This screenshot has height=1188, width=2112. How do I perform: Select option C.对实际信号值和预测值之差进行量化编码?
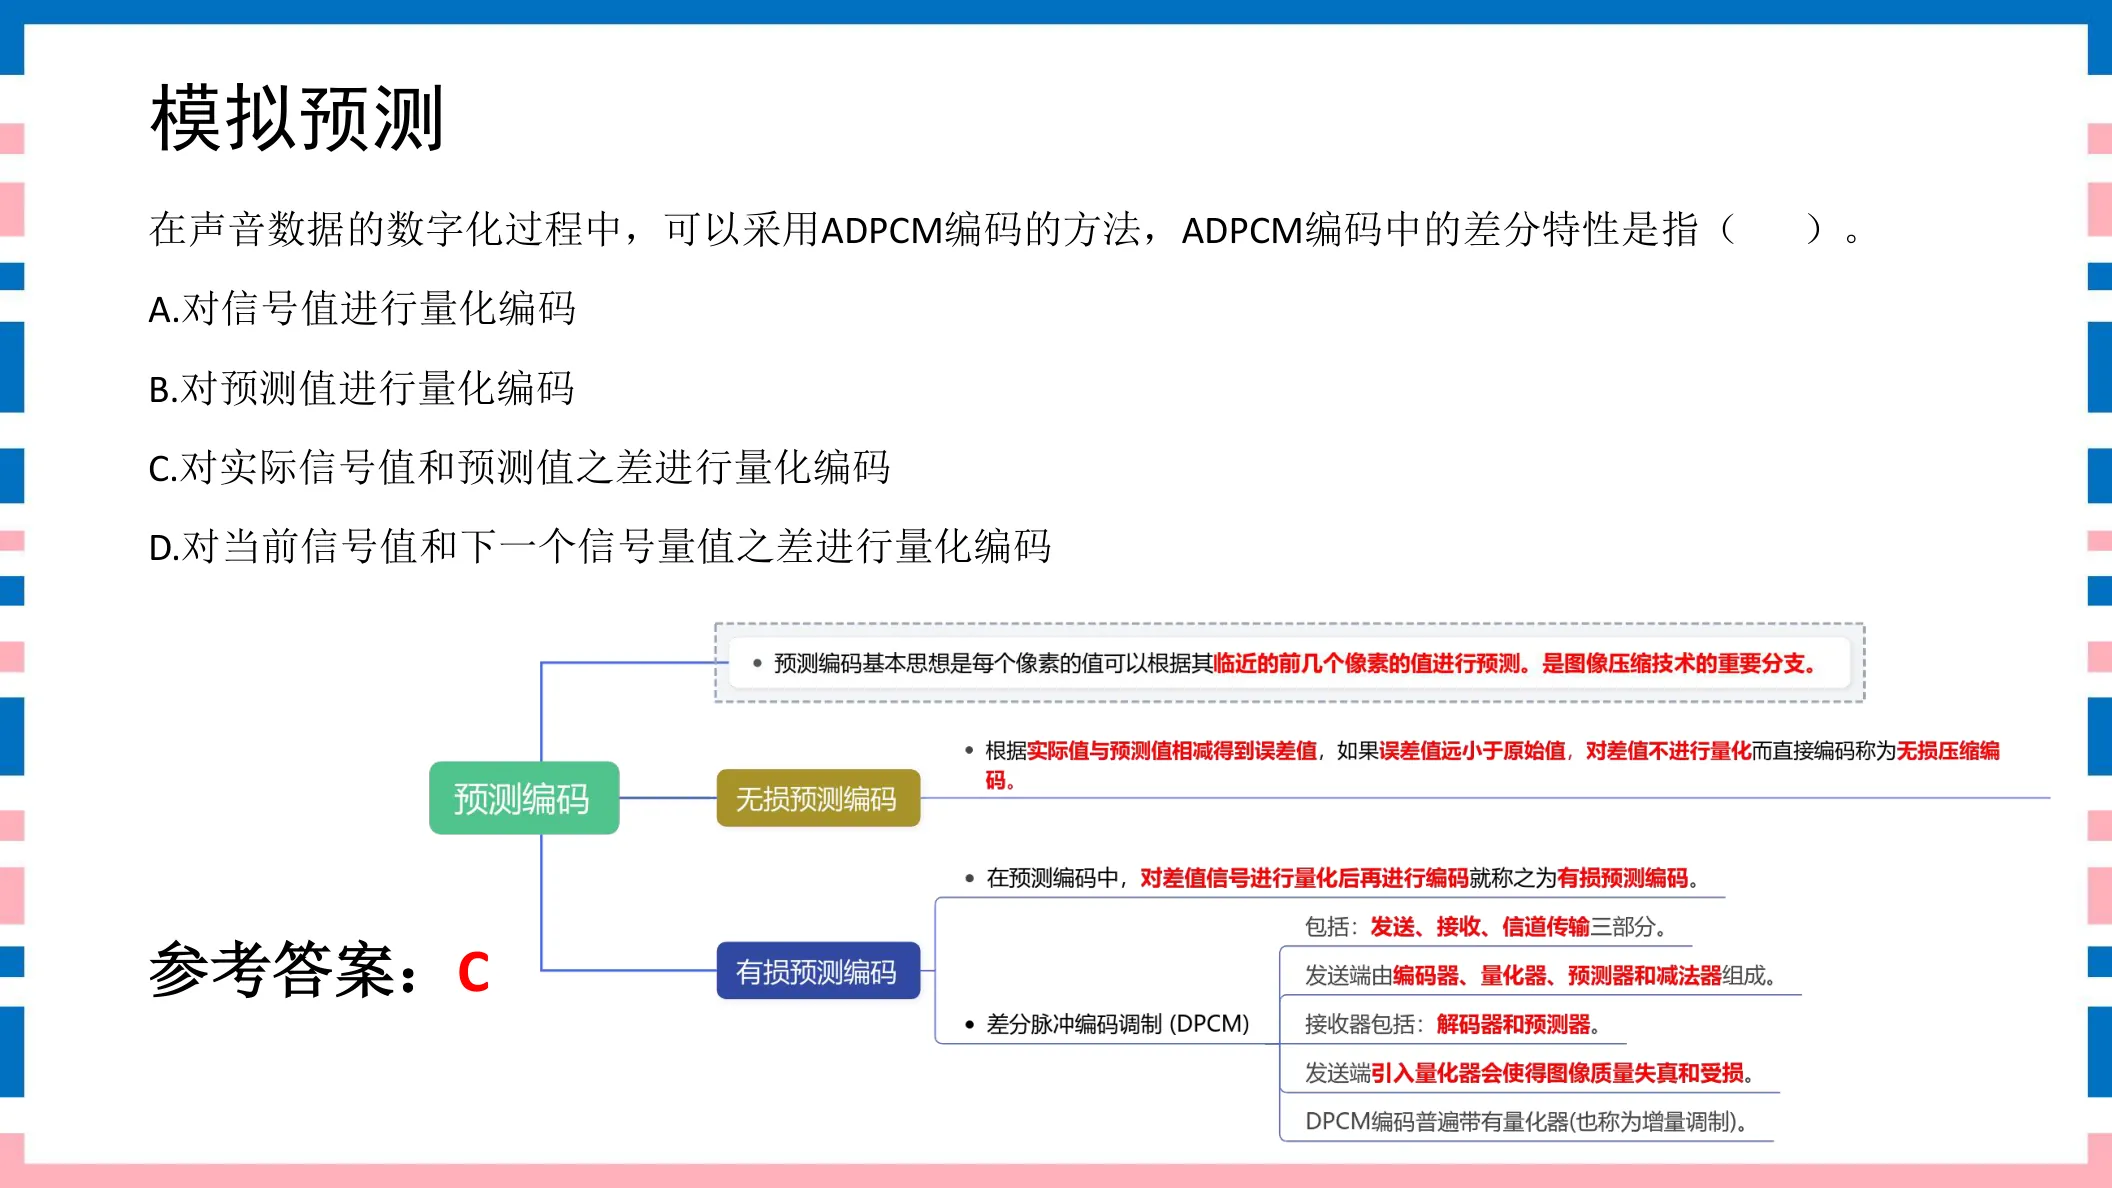coord(519,467)
